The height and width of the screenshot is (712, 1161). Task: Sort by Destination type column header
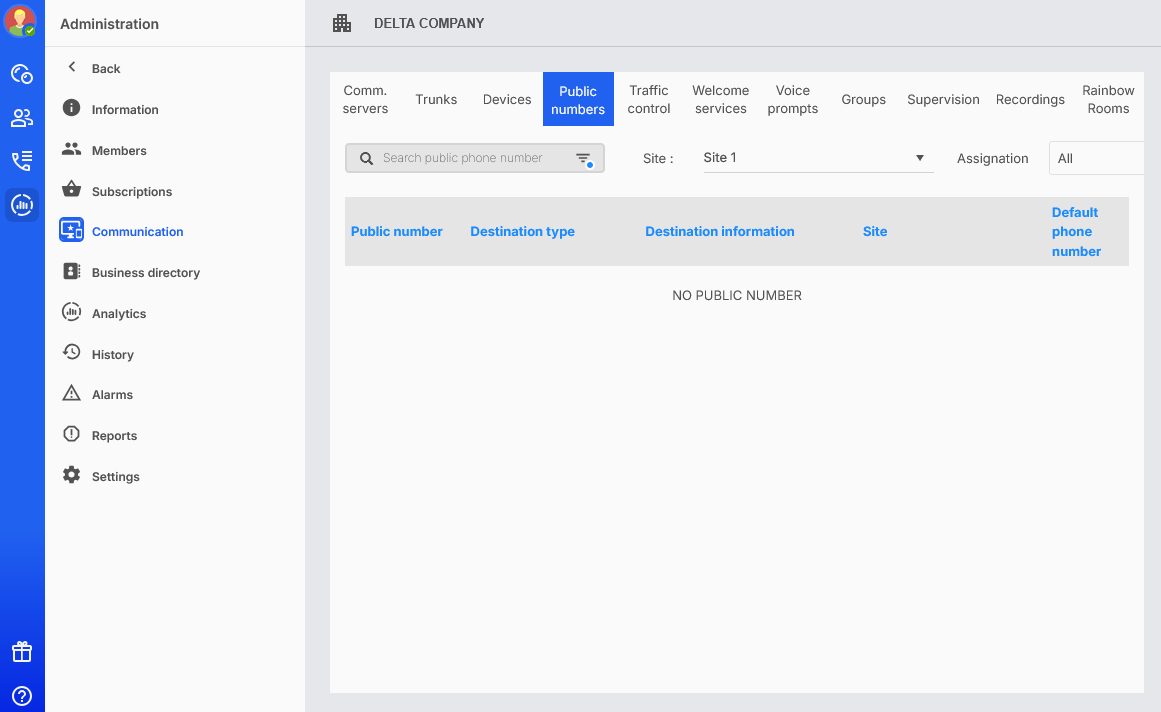[x=522, y=231]
